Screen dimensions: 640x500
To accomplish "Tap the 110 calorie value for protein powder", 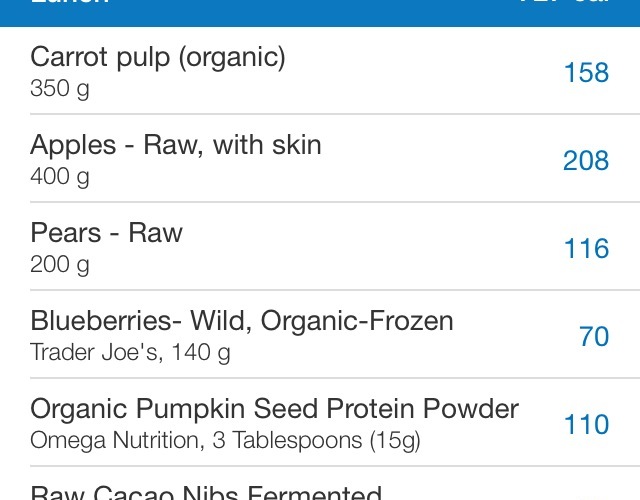I will (586, 424).
